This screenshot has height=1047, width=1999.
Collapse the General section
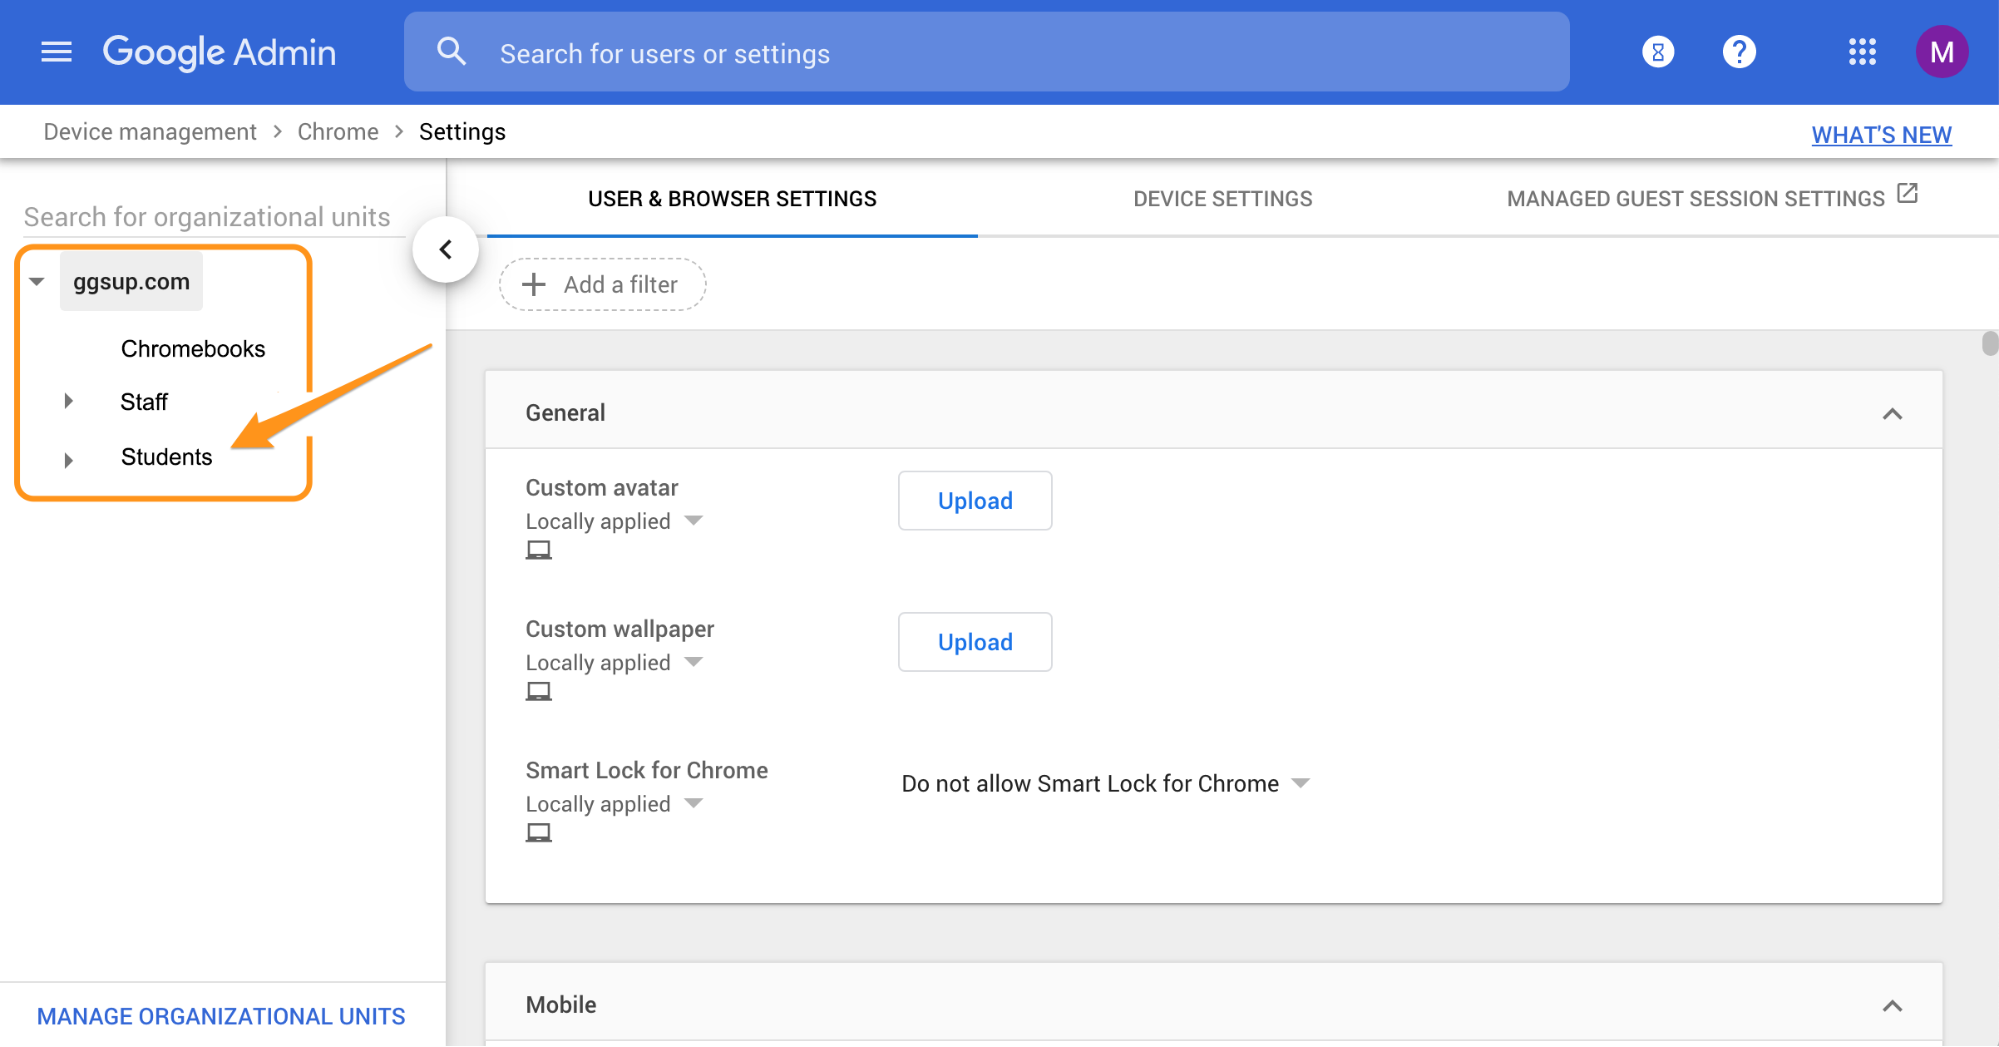click(x=1892, y=414)
